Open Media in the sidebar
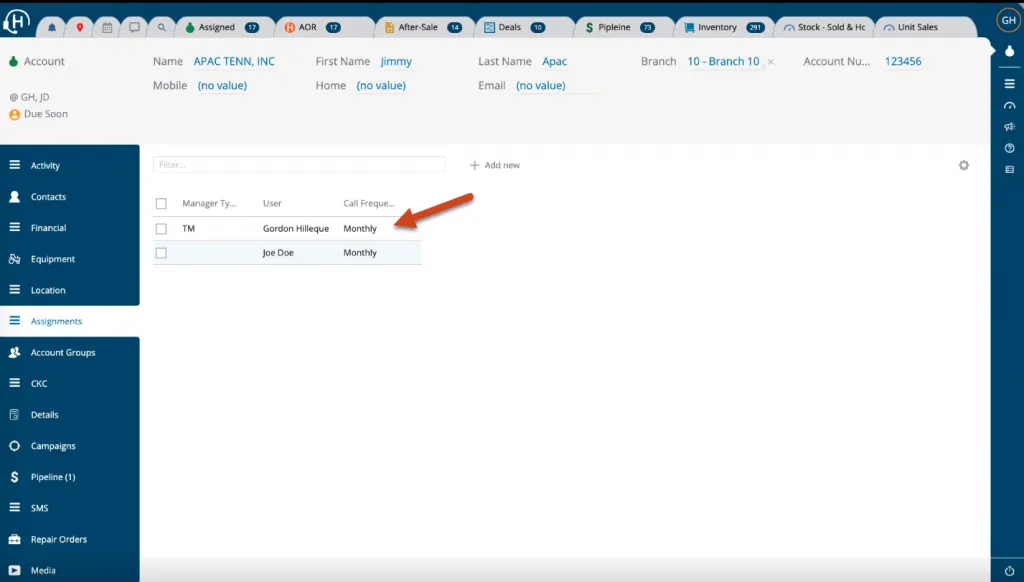The width and height of the screenshot is (1024, 582). (x=69, y=570)
